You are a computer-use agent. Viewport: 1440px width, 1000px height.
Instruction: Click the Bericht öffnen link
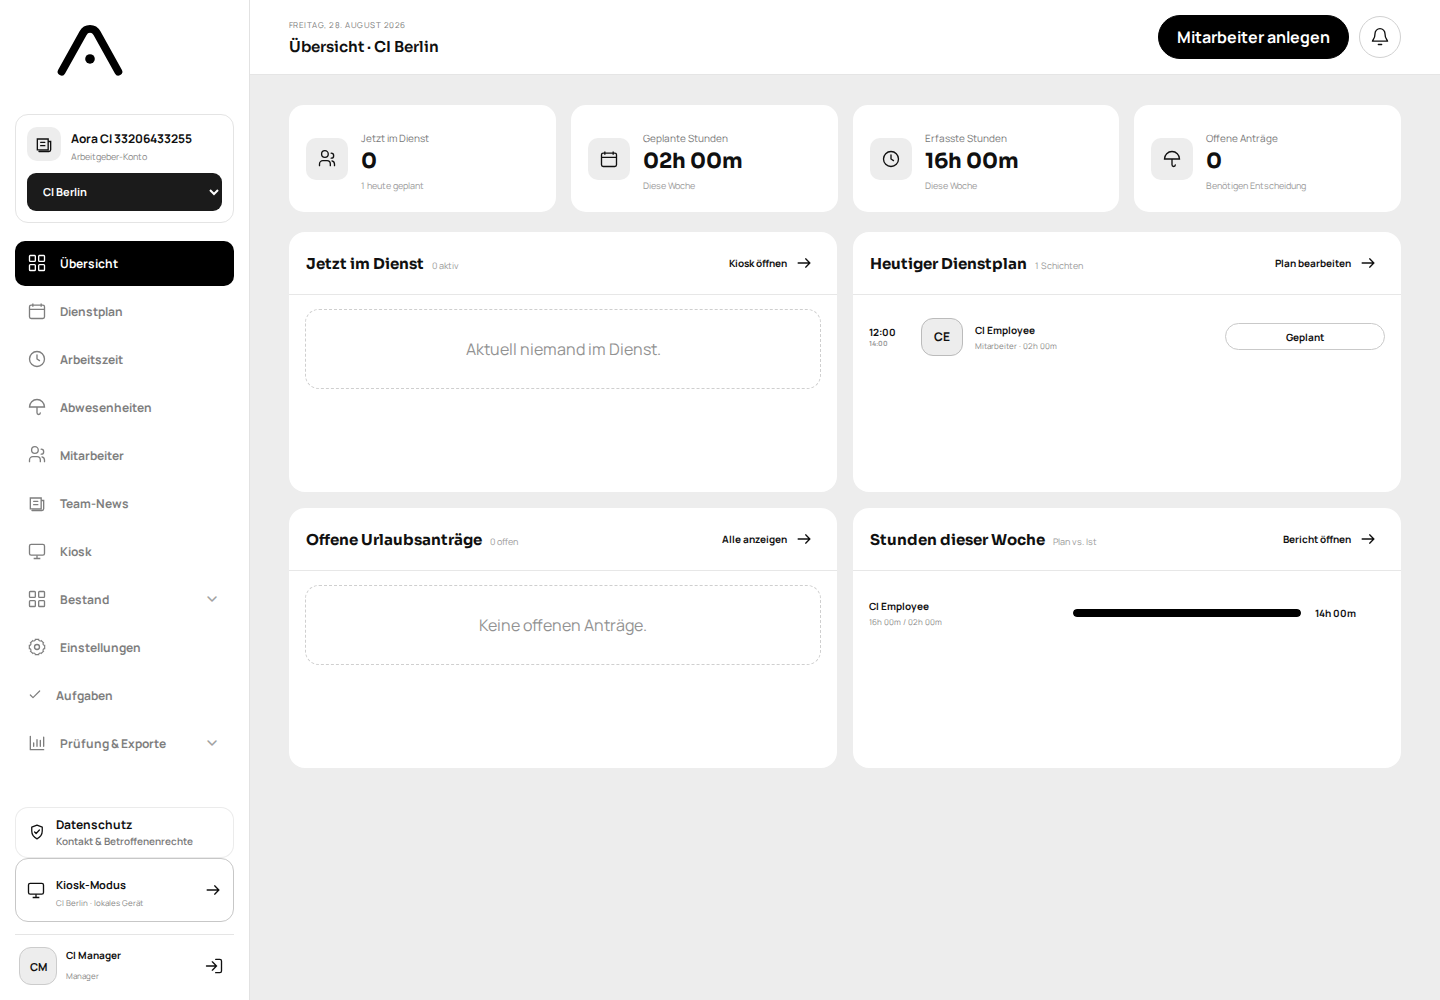[x=1329, y=539]
